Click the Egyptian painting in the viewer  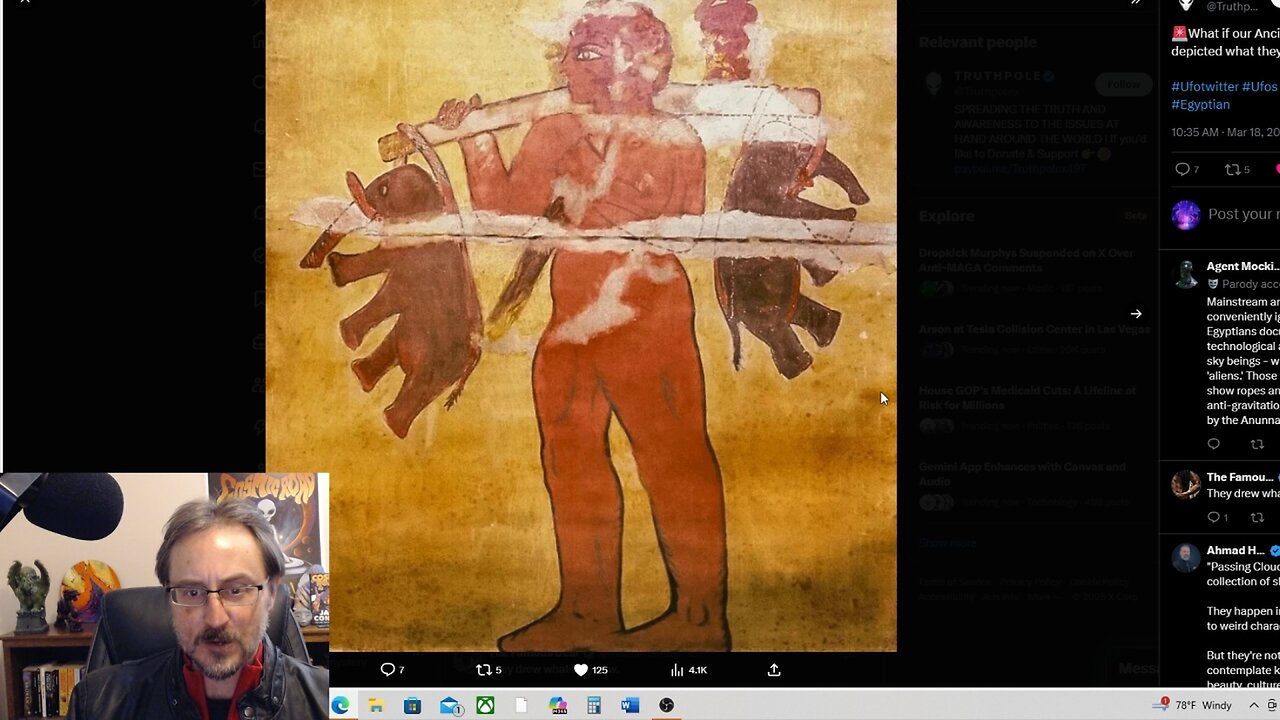coord(581,325)
